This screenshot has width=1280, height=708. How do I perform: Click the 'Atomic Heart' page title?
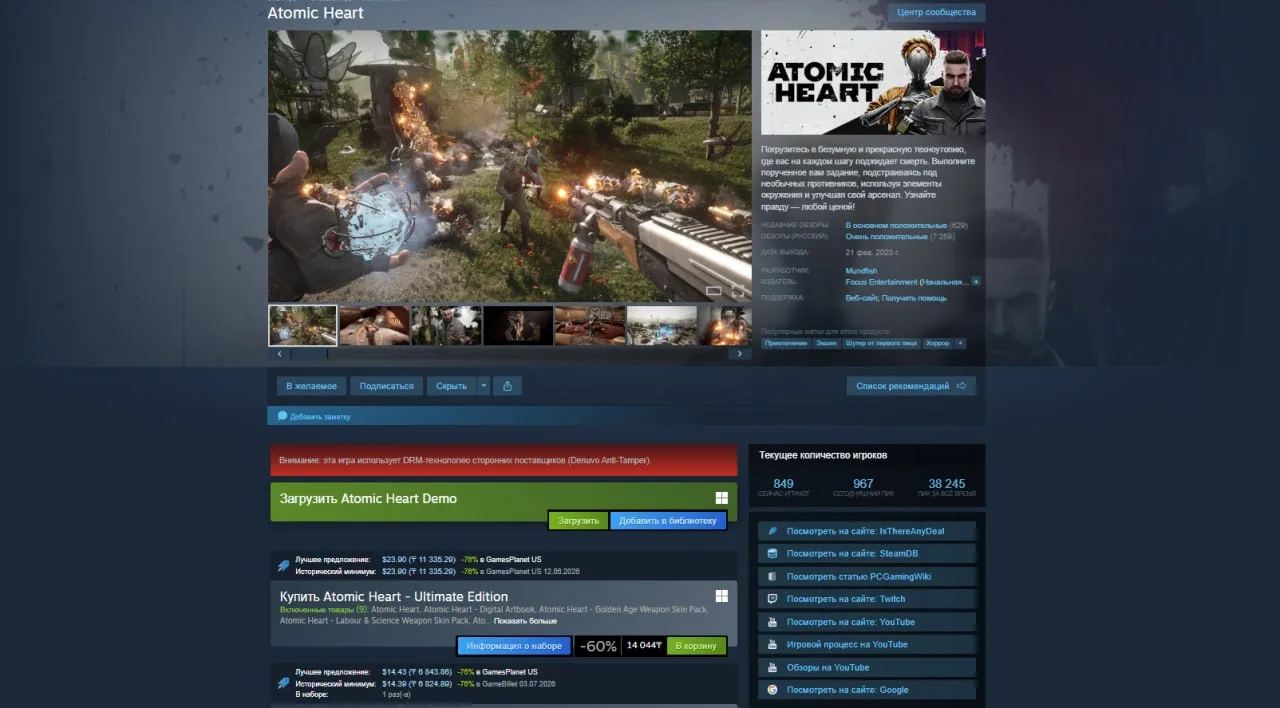316,13
